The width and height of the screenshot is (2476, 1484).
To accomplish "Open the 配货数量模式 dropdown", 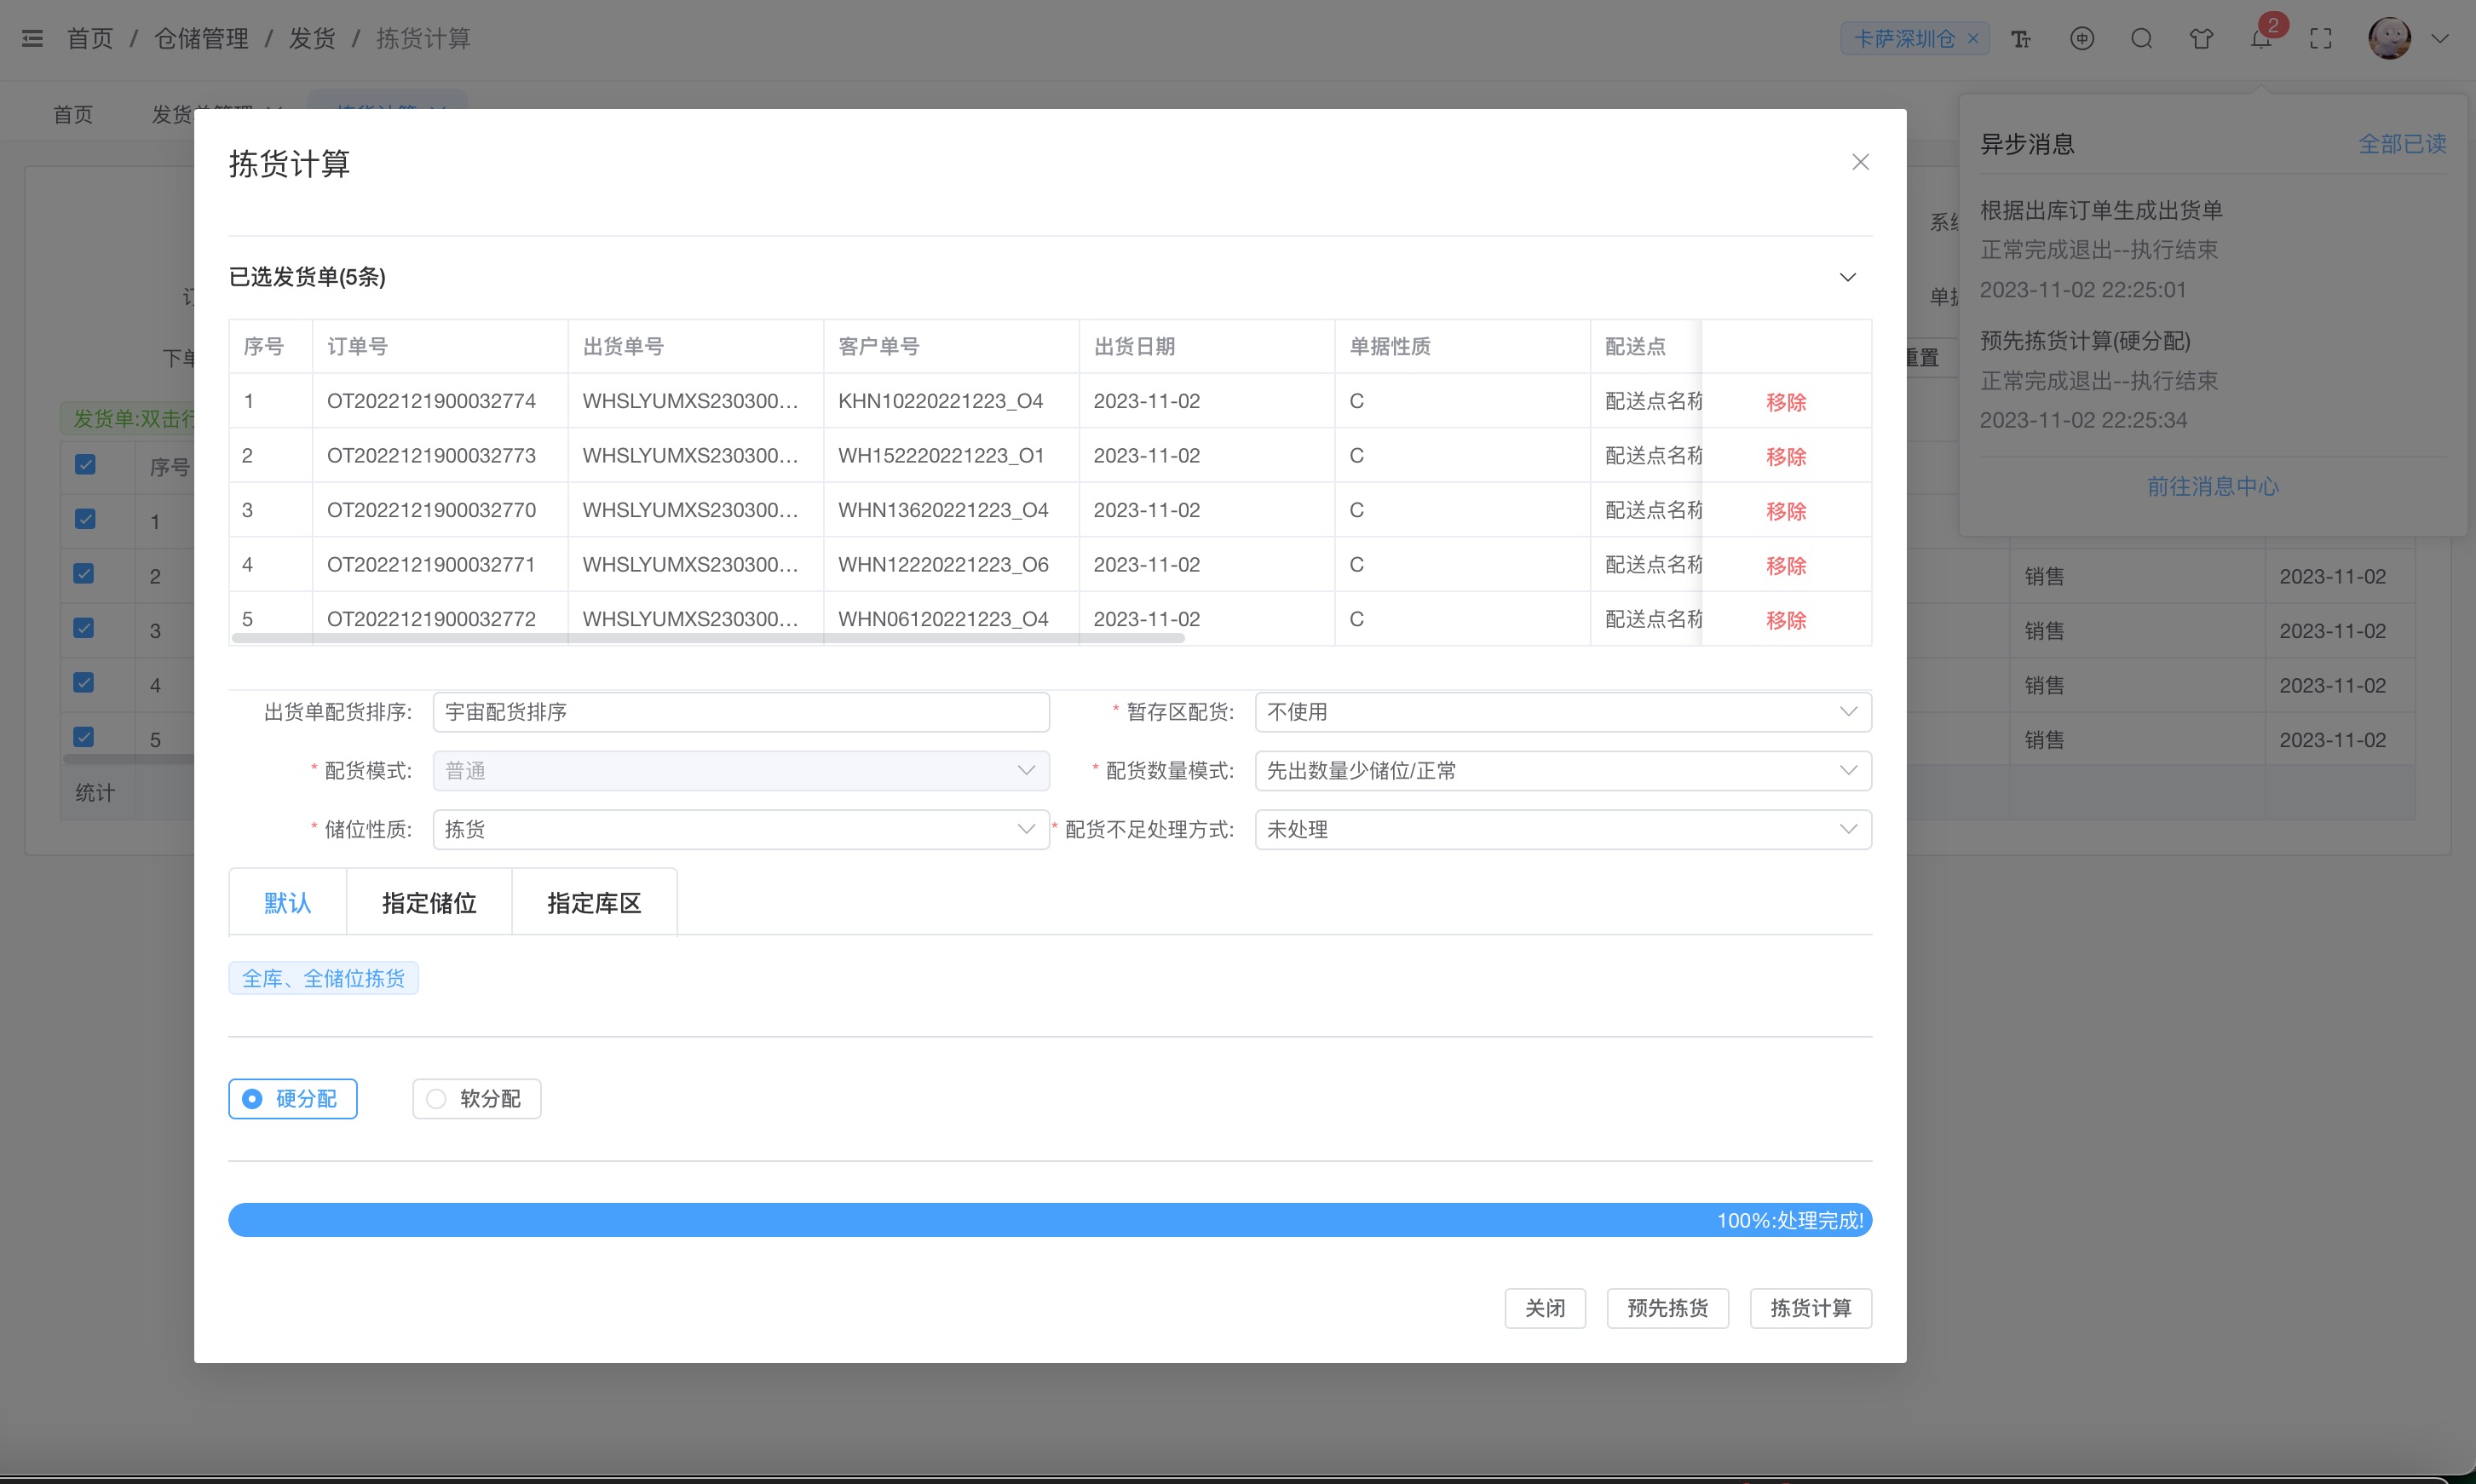I will pos(1562,771).
